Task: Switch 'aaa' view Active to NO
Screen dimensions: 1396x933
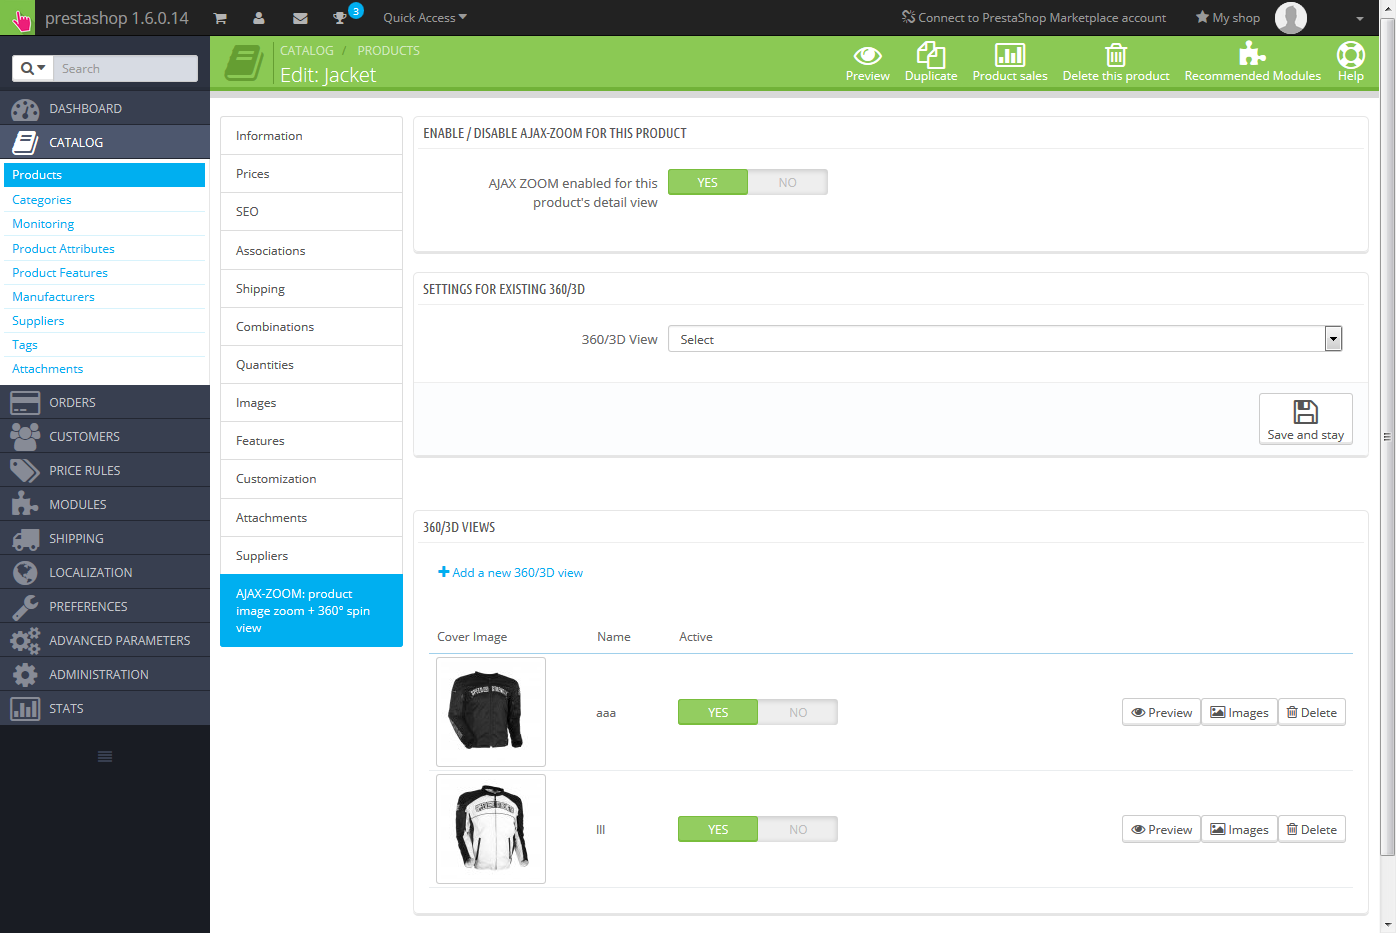Action: pyautogui.click(x=797, y=712)
